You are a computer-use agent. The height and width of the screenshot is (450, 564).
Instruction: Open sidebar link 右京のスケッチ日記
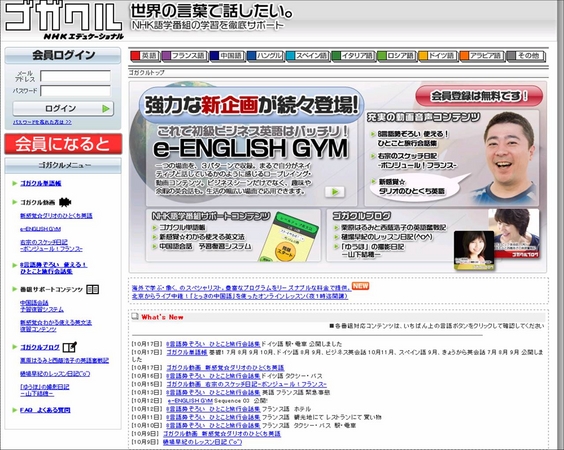(51, 245)
